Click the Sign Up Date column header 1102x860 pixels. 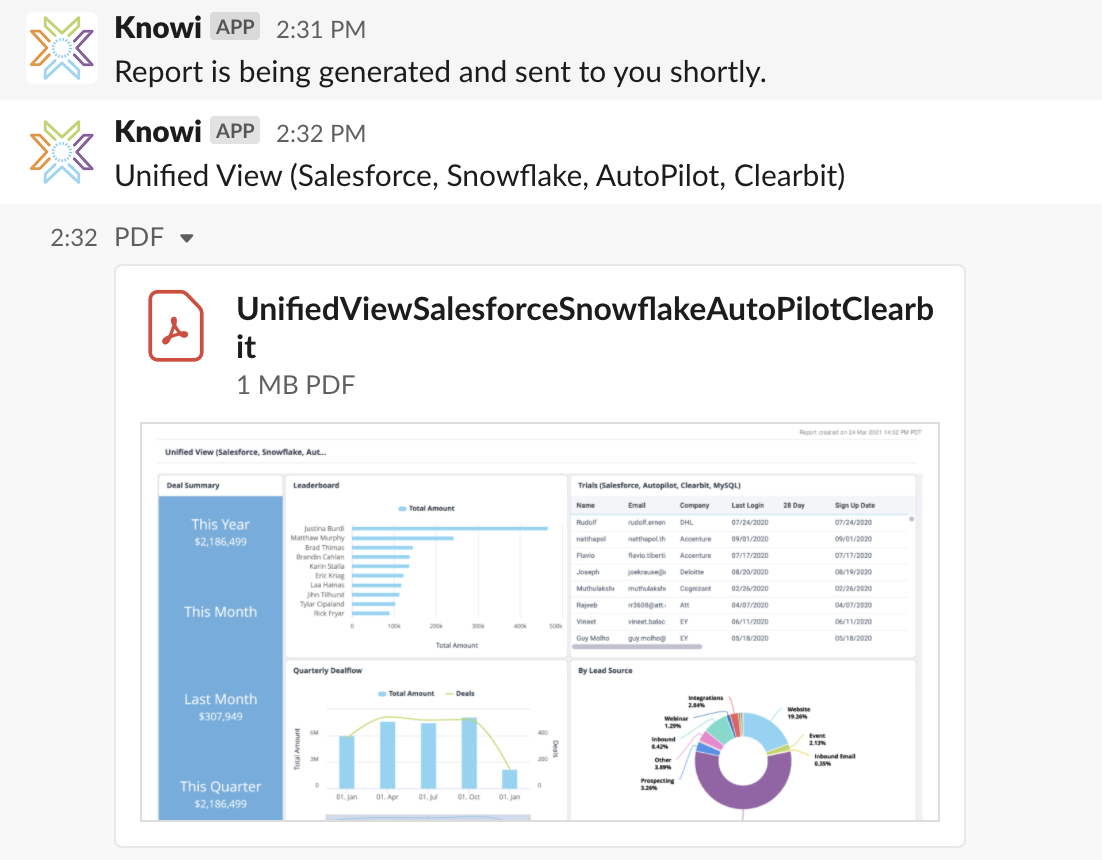(854, 505)
